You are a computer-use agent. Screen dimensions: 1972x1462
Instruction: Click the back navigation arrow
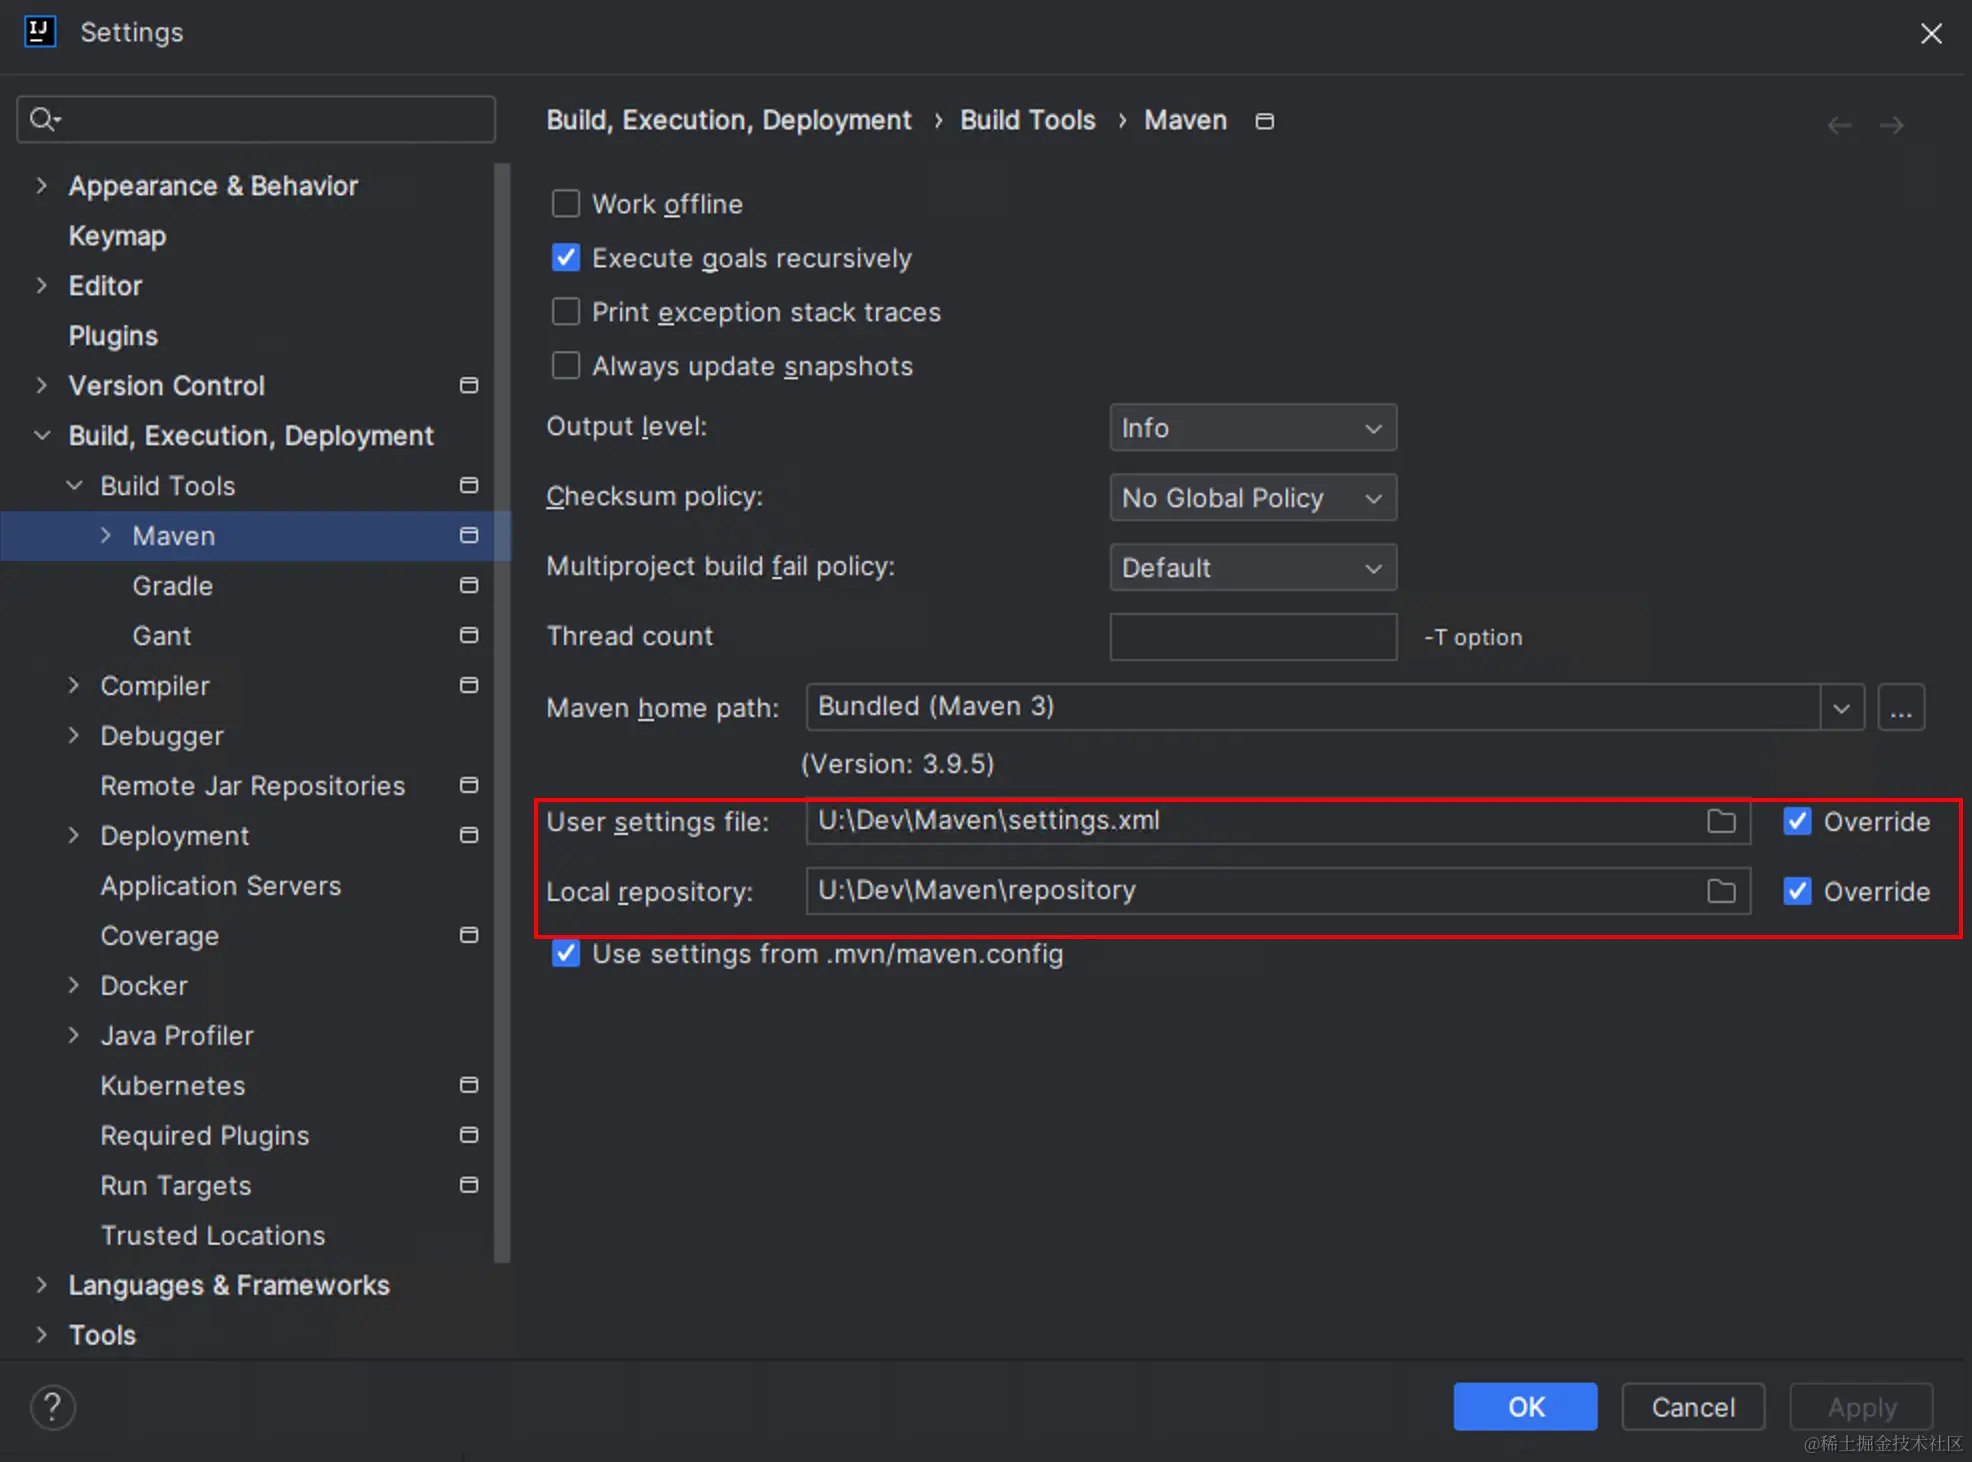[1839, 125]
